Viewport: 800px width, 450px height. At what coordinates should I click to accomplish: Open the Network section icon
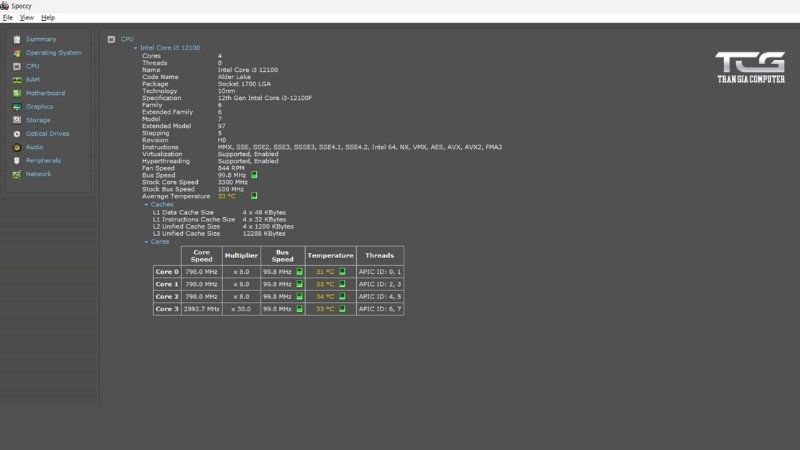click(17, 174)
